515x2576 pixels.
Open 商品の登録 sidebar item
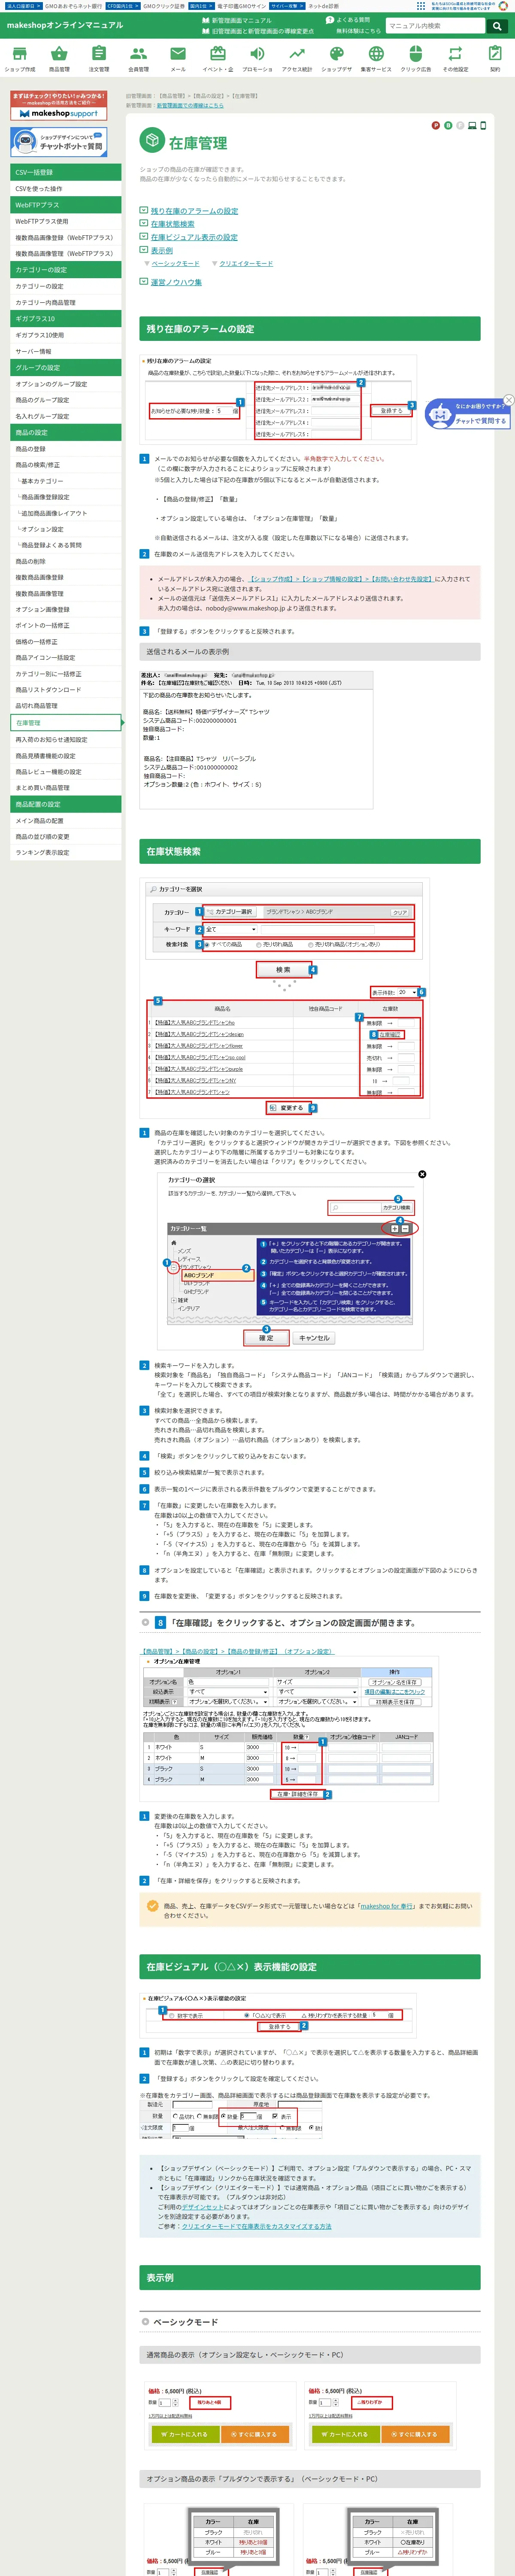(66, 449)
